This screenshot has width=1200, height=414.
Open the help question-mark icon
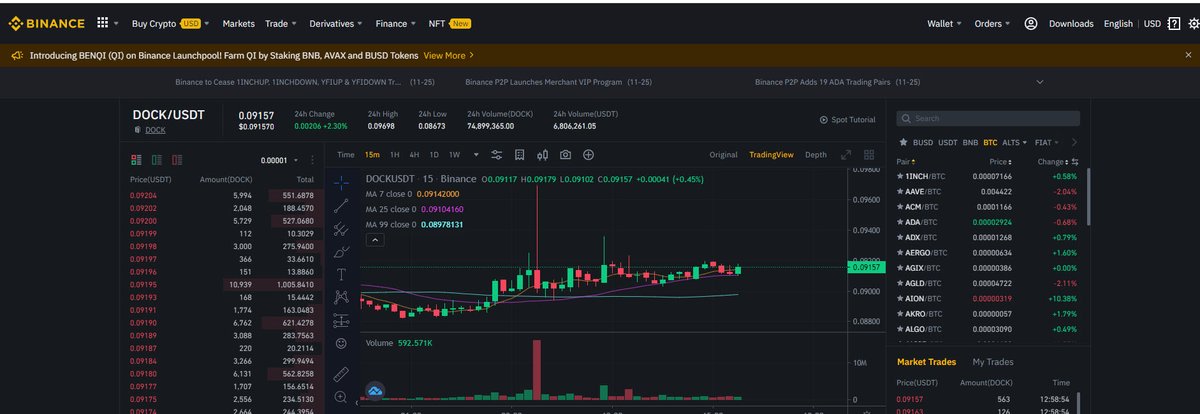(1174, 23)
